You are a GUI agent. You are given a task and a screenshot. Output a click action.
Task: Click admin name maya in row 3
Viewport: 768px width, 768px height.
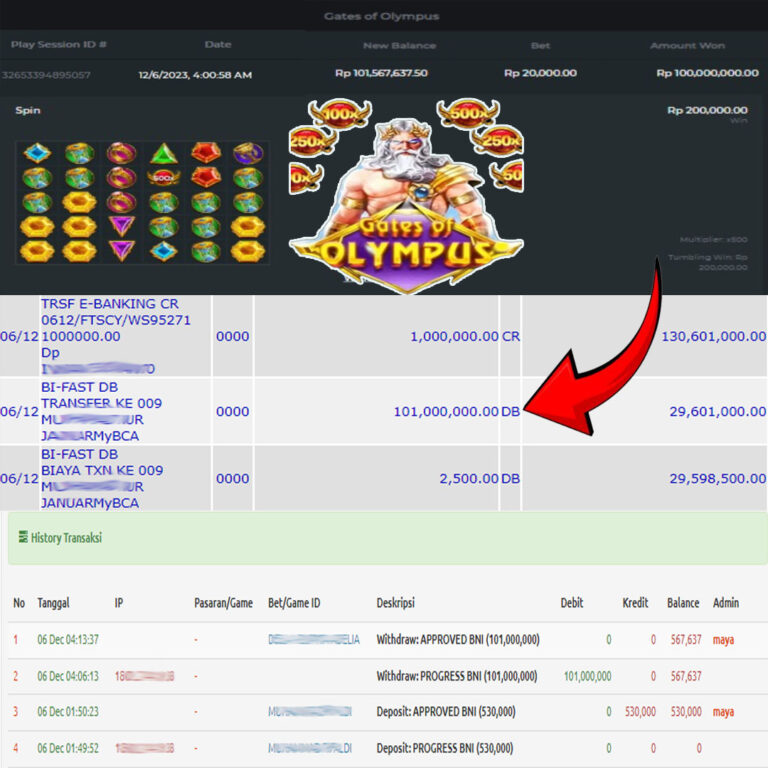click(723, 712)
